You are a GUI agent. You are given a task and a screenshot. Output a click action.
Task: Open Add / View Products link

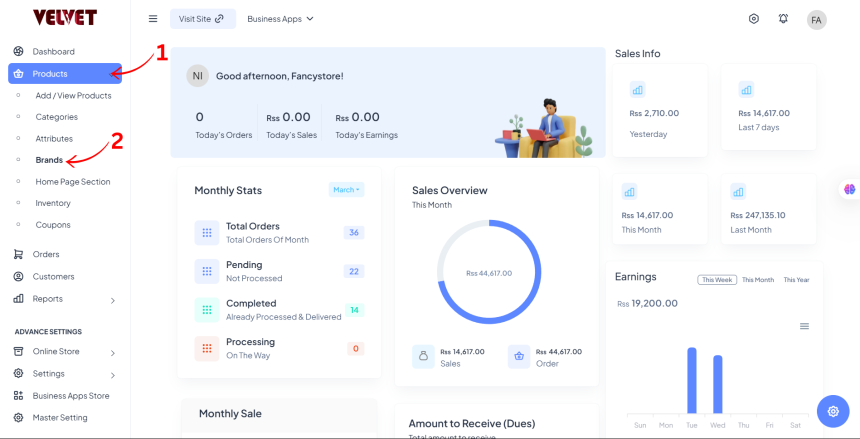click(x=73, y=95)
